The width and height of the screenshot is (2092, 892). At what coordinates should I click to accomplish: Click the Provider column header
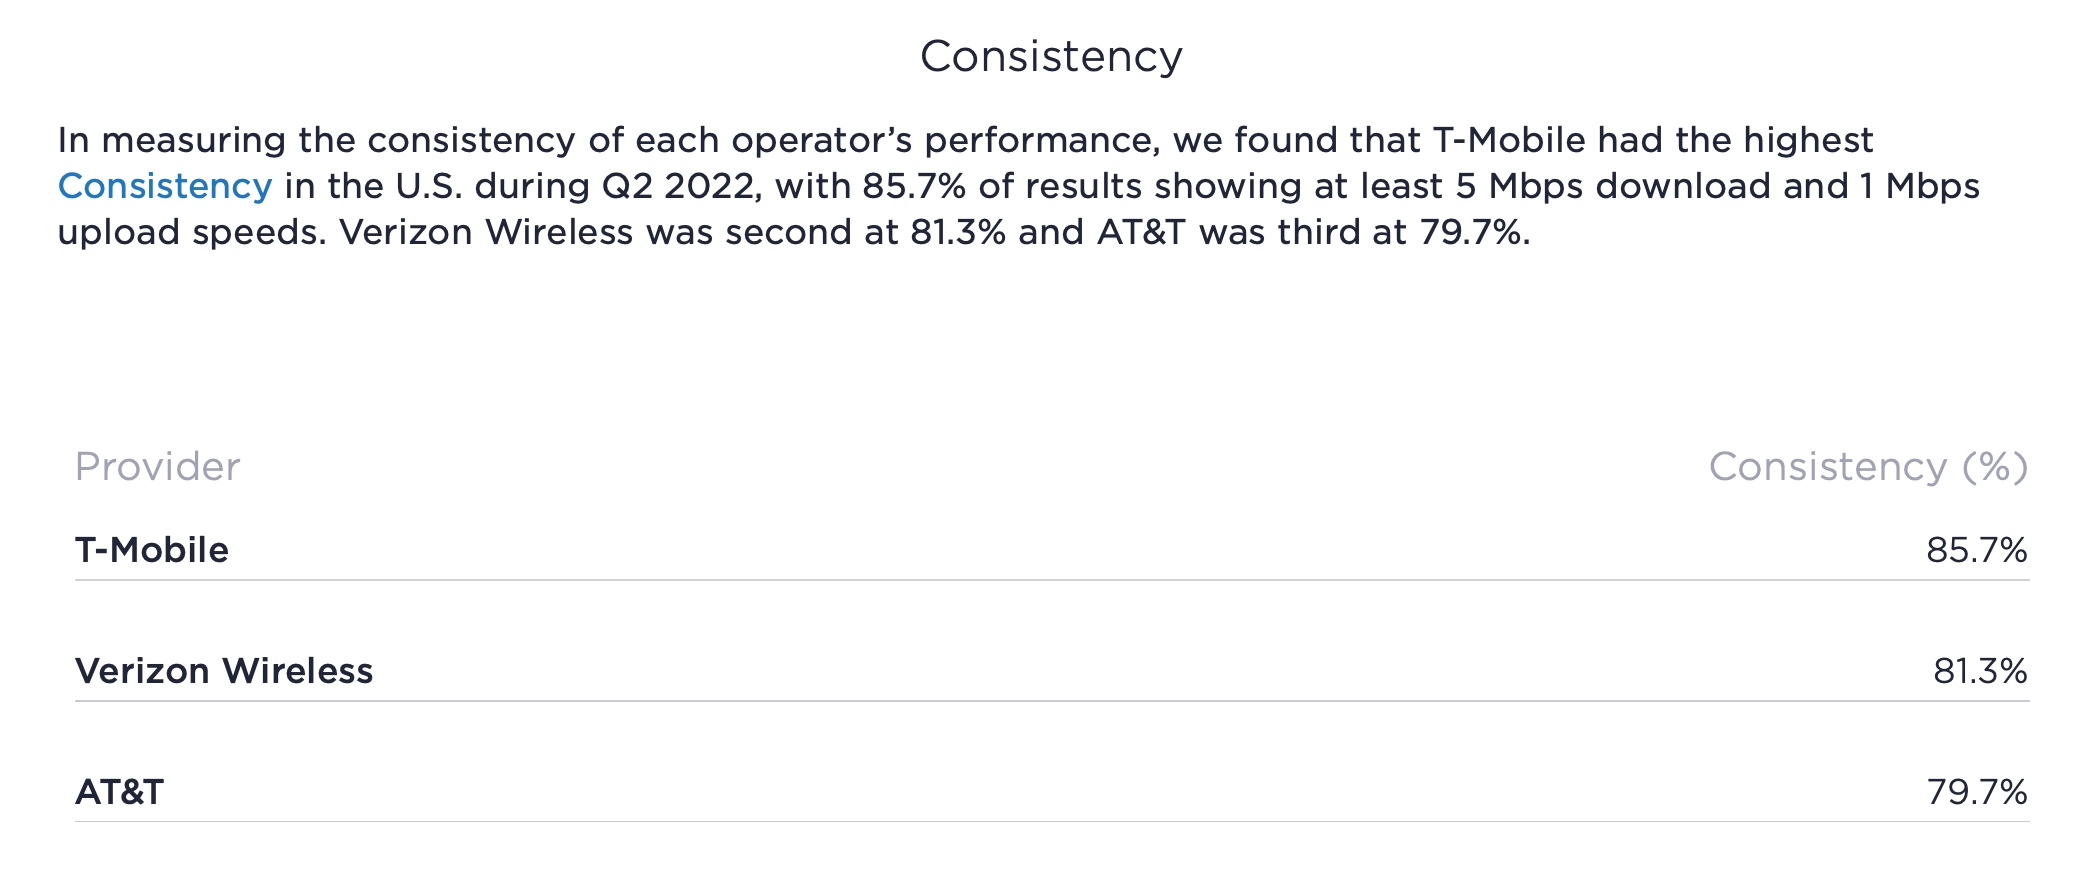tap(158, 467)
